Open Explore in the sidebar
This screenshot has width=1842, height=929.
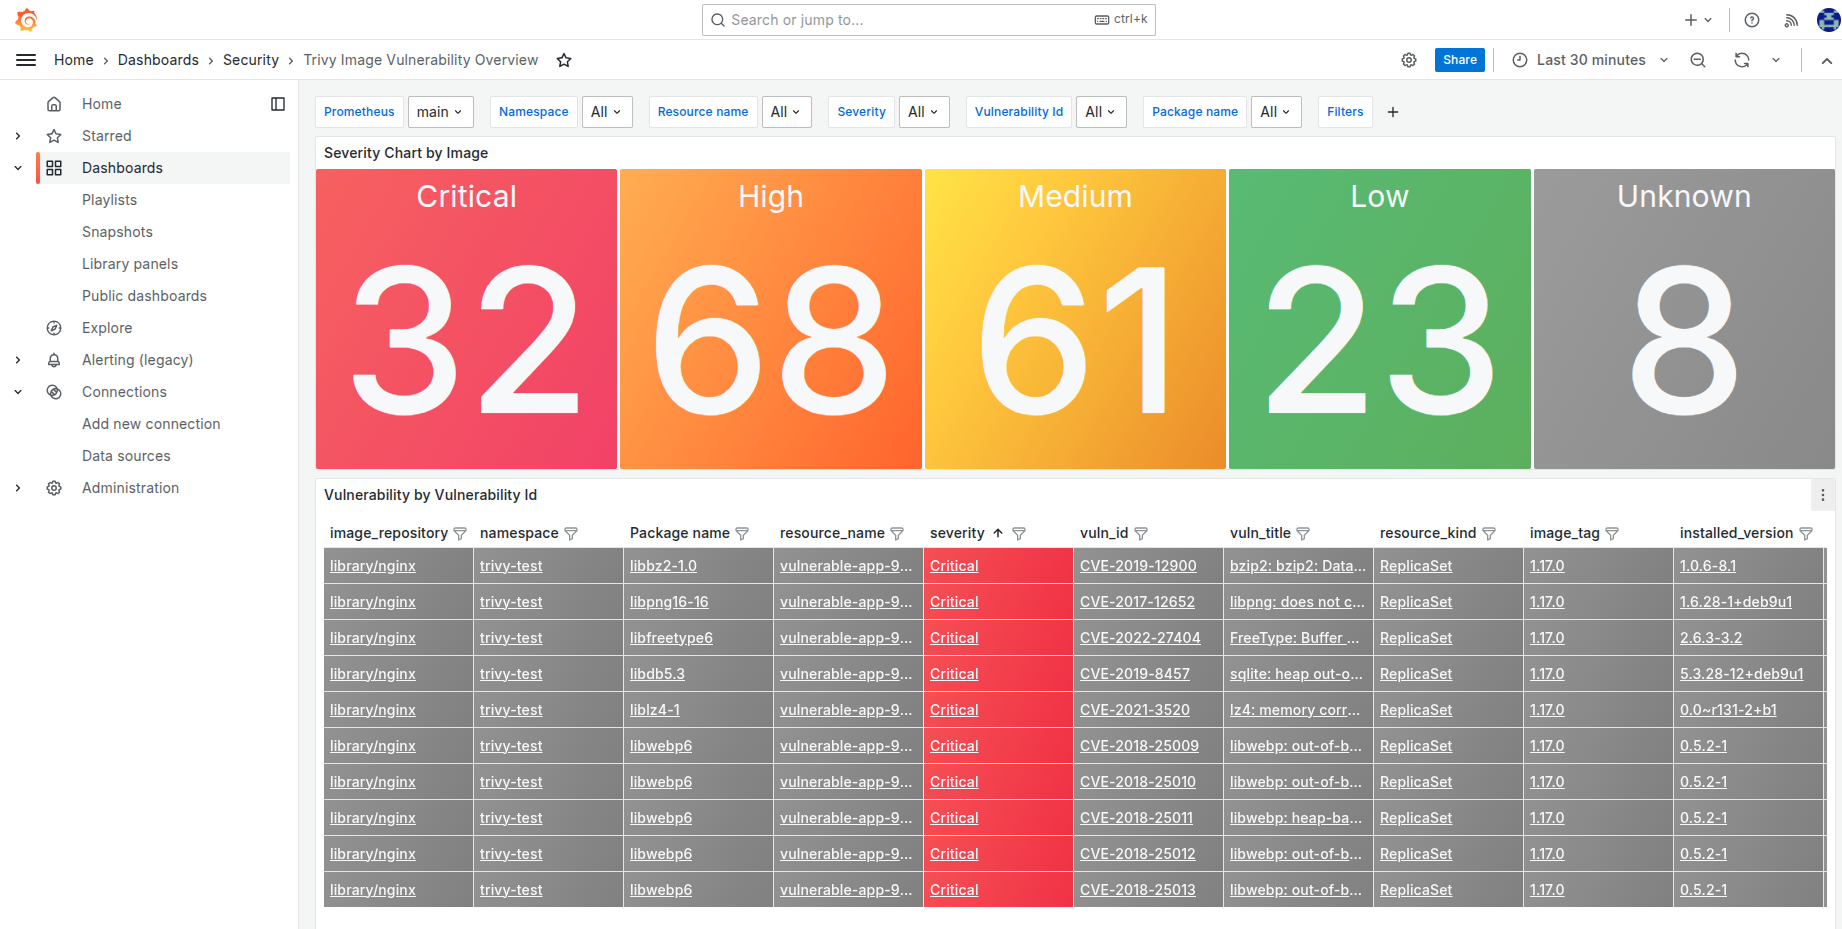[x=107, y=328]
